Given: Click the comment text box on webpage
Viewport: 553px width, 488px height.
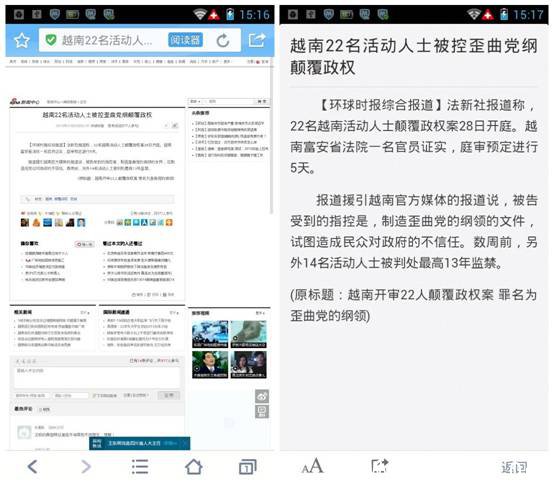Looking at the screenshot, I should [97, 378].
